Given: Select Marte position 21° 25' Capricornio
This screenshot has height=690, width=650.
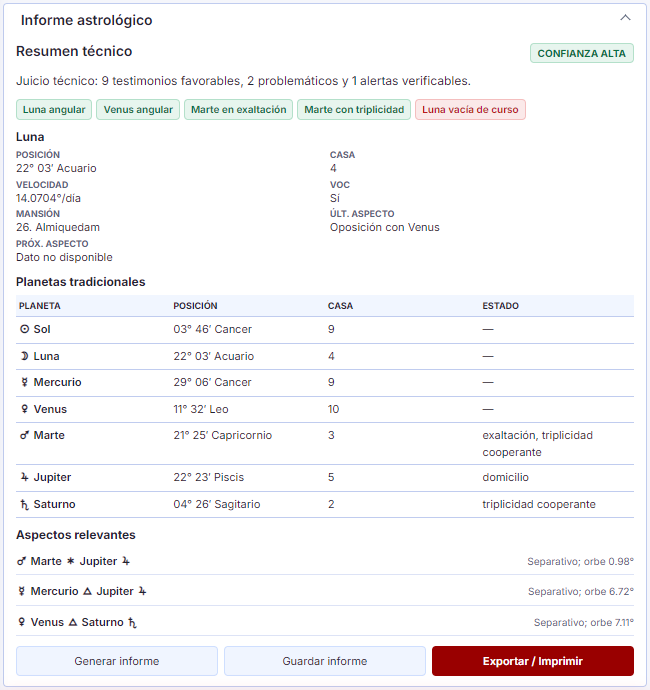Looking at the screenshot, I should (x=223, y=435).
